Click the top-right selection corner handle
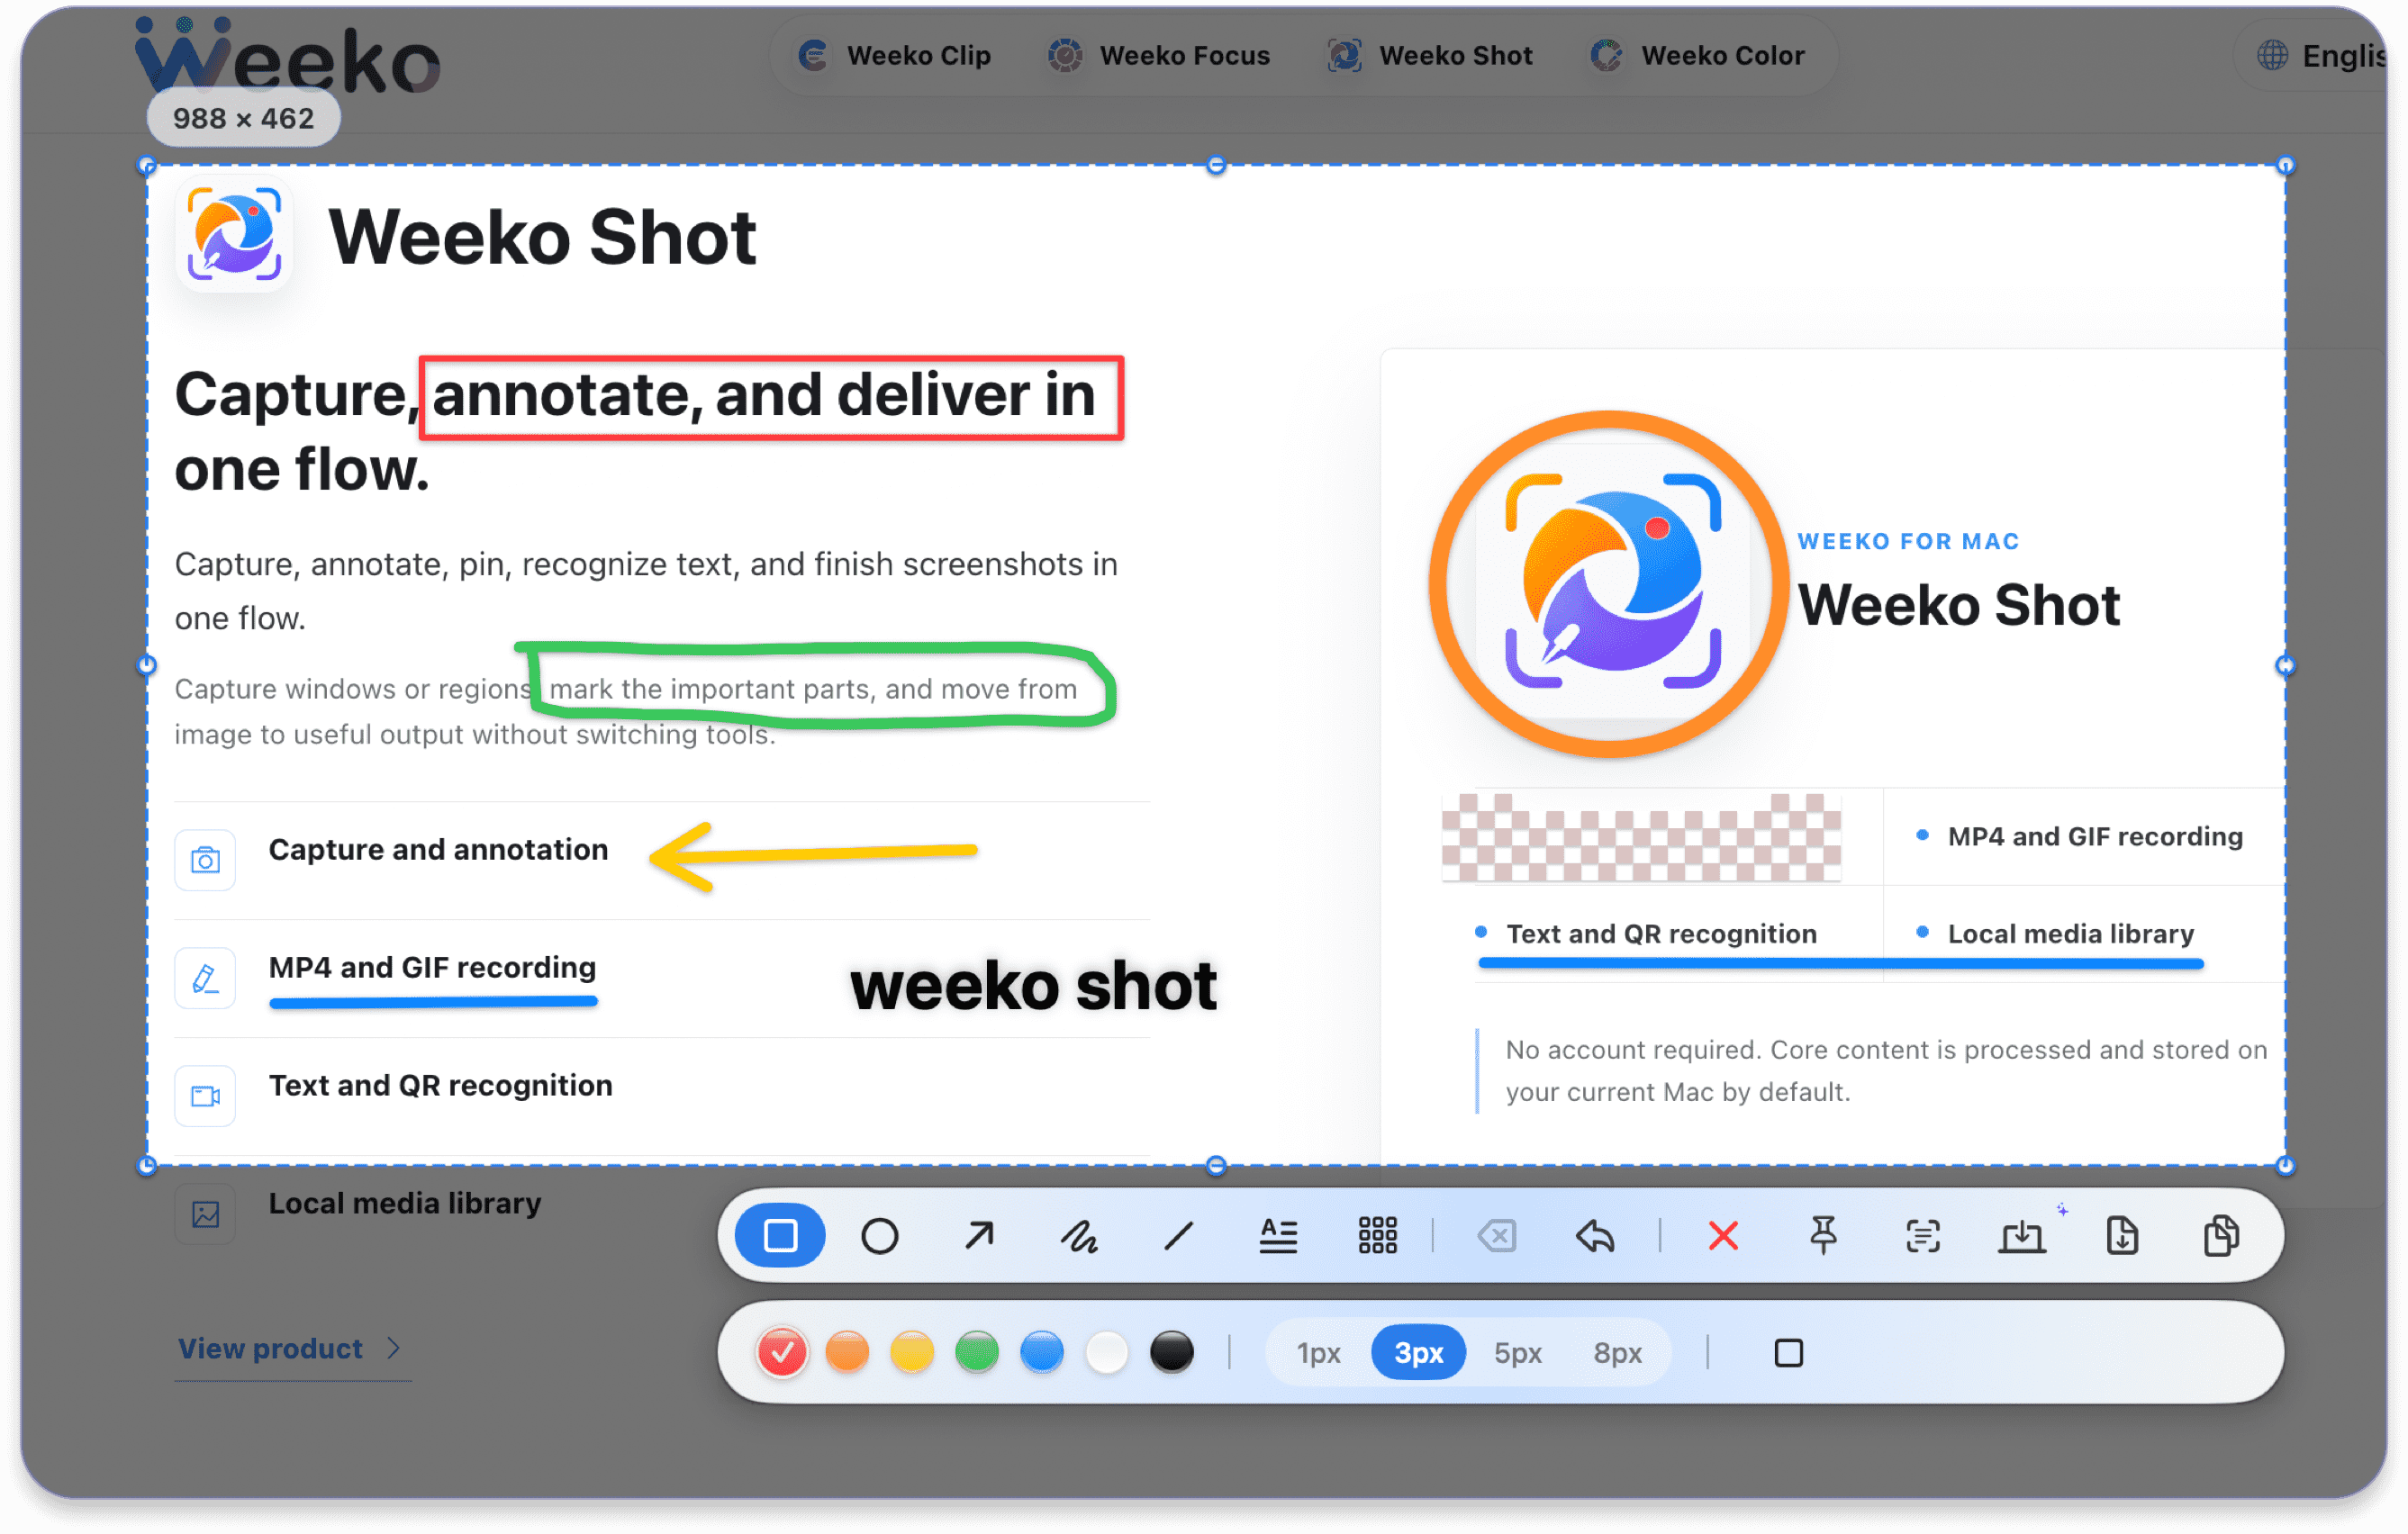Screen dimensions: 2408x1534 [x=2285, y=165]
